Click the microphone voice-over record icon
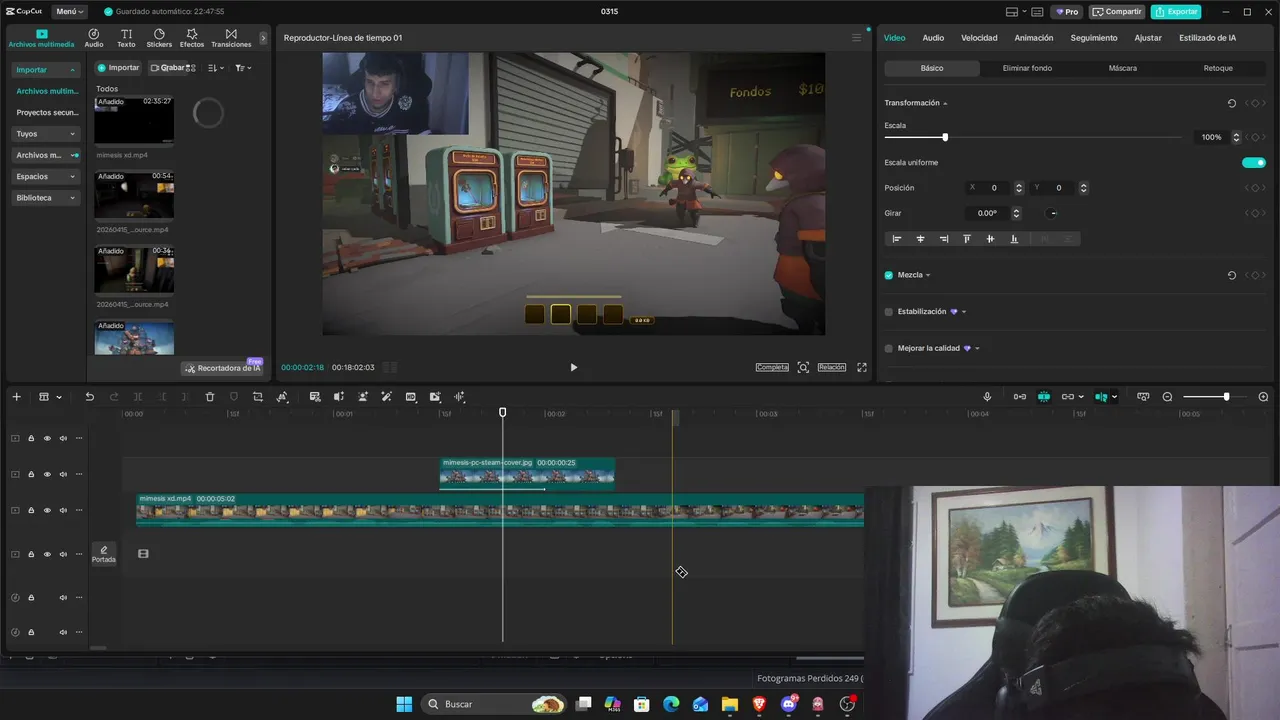Image resolution: width=1280 pixels, height=720 pixels. [987, 397]
